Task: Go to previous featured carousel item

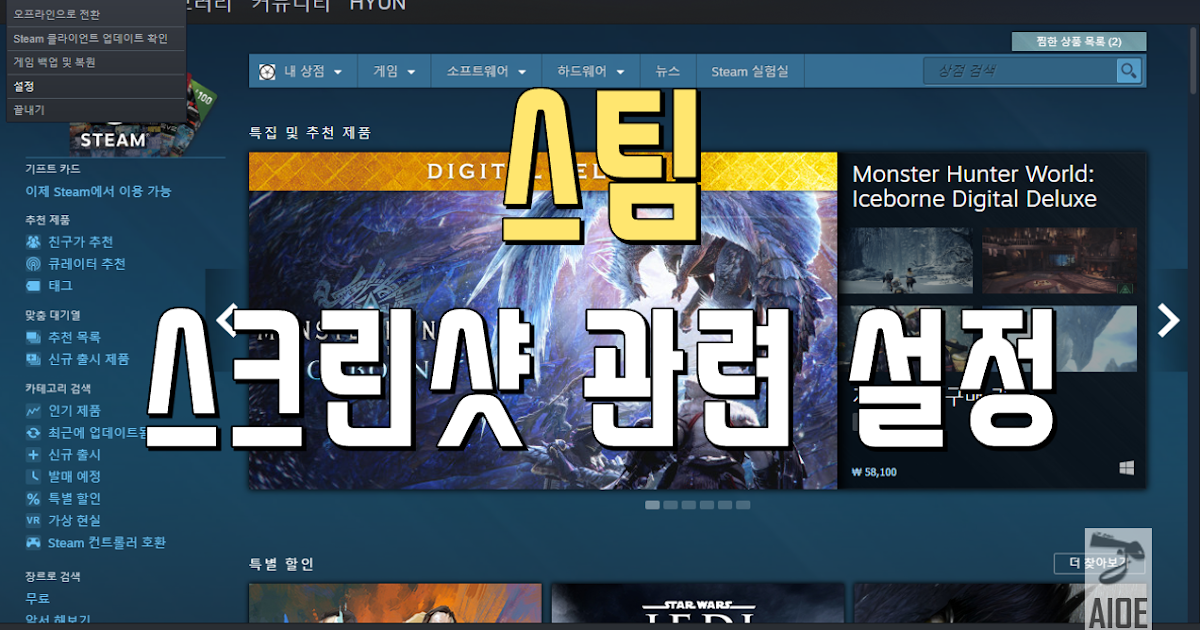Action: tap(226, 320)
